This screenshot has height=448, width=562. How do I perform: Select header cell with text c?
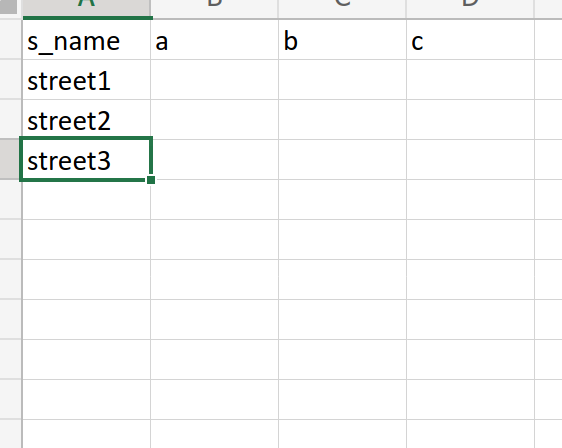click(470, 40)
